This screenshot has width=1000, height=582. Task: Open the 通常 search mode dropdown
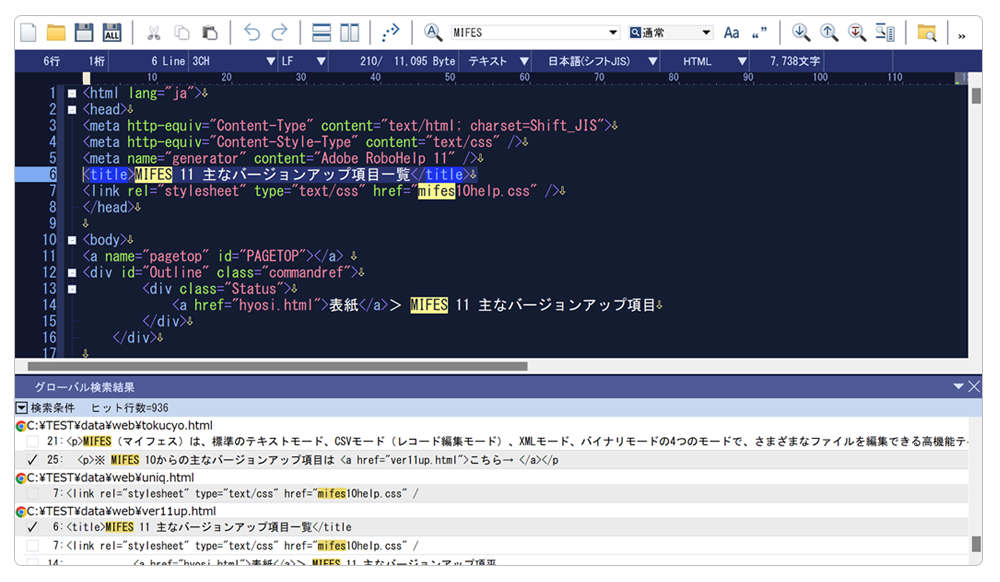[706, 33]
